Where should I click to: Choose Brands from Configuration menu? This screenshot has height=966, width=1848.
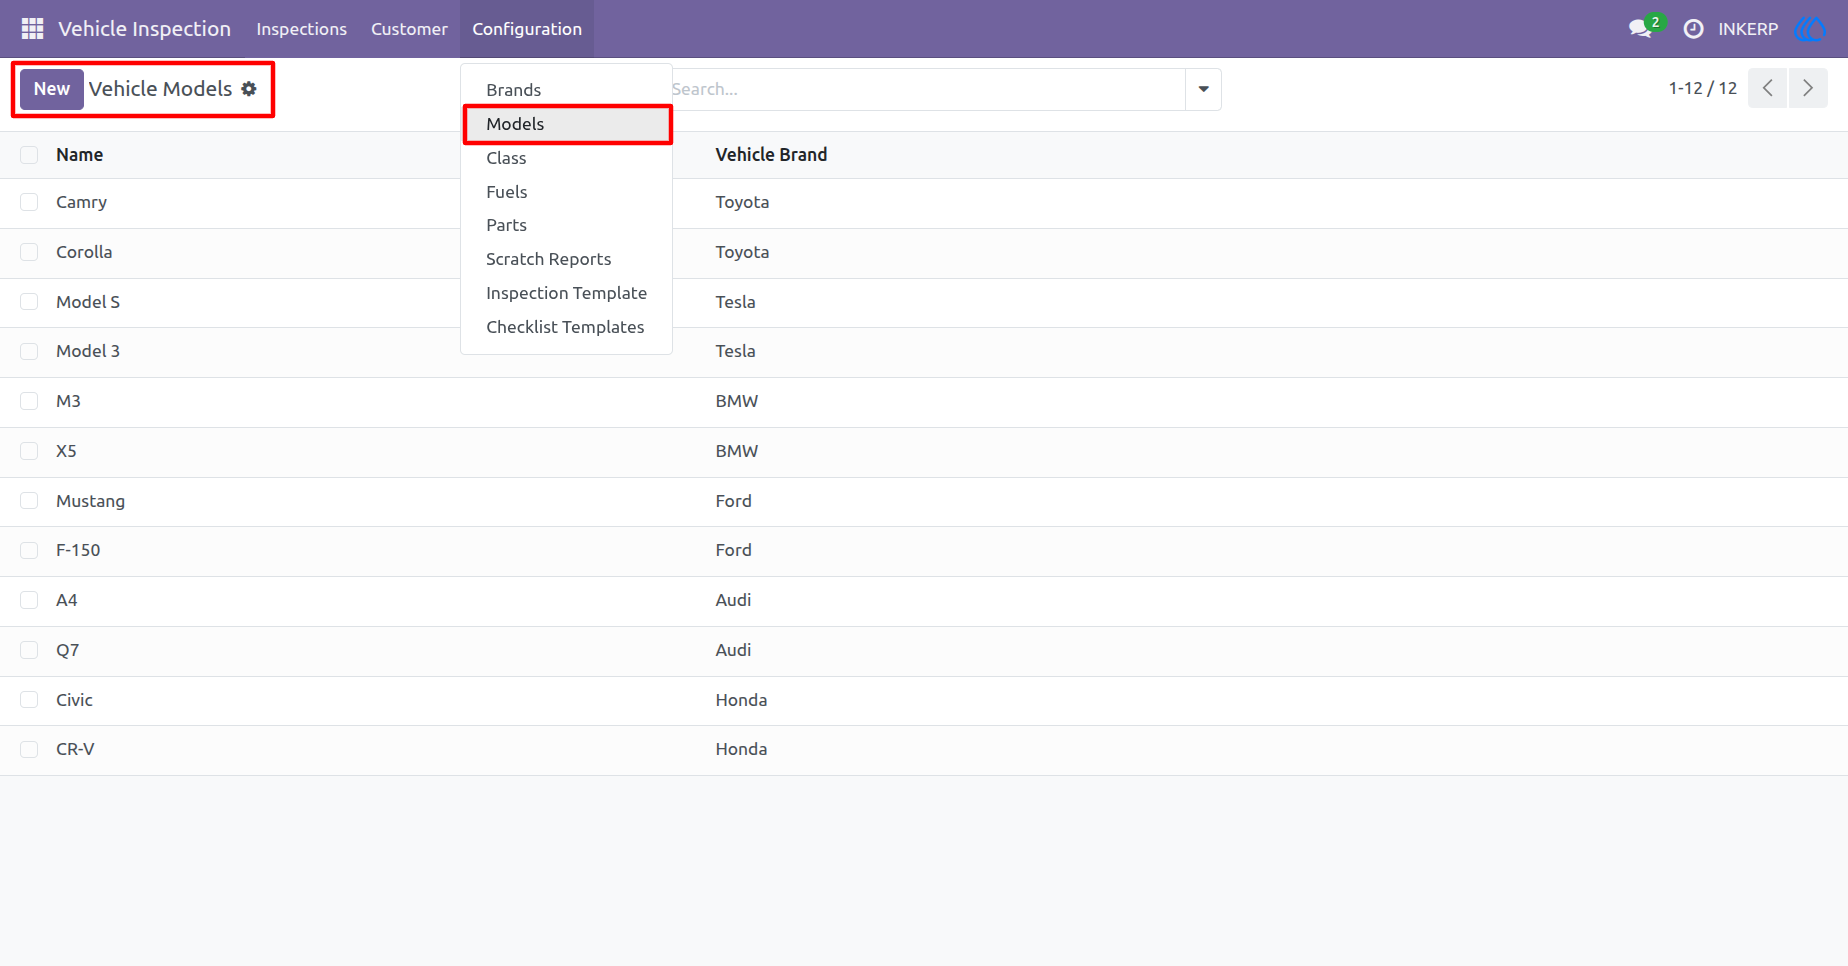point(566,90)
